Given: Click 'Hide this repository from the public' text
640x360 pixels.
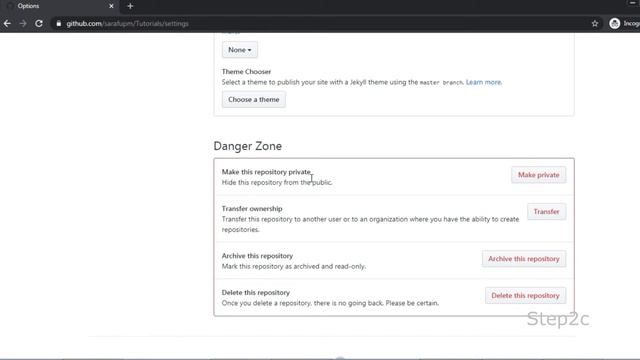Looking at the screenshot, I should coord(277,182).
